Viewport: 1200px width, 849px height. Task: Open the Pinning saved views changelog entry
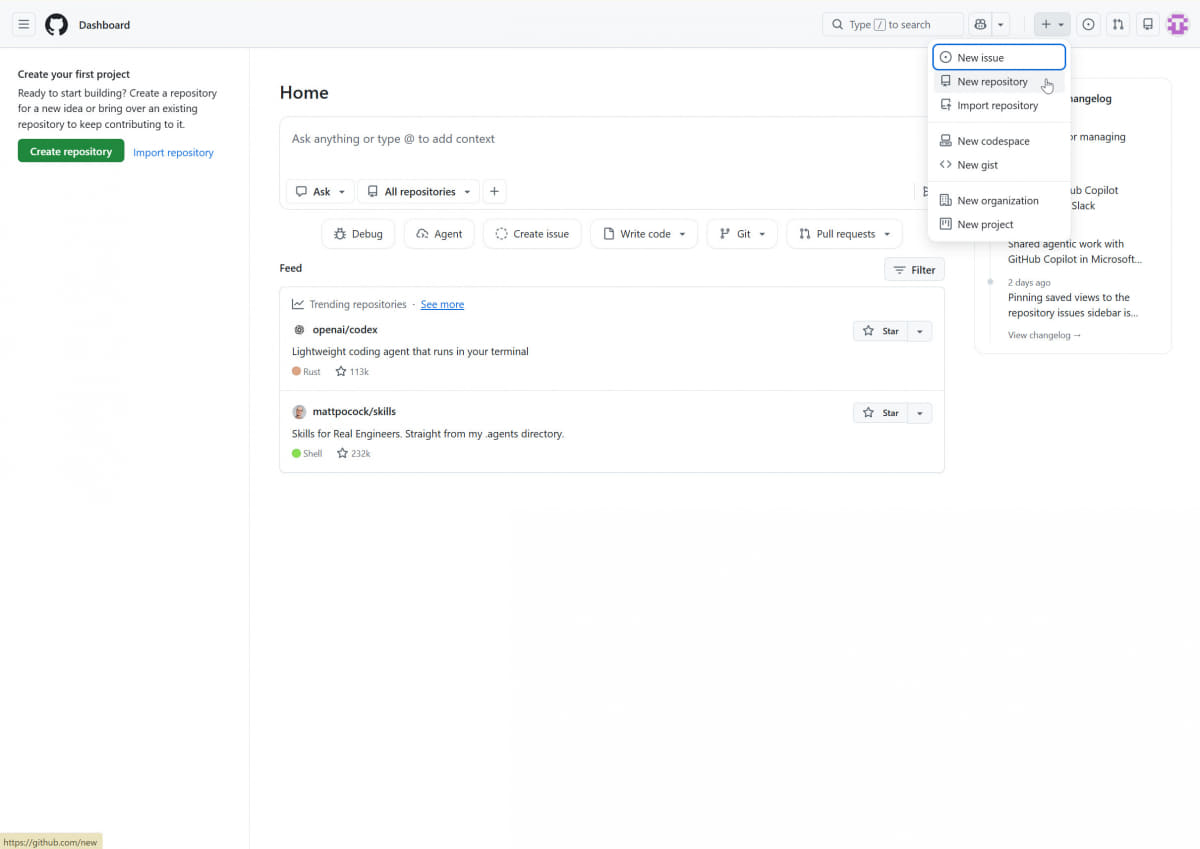(1073, 305)
